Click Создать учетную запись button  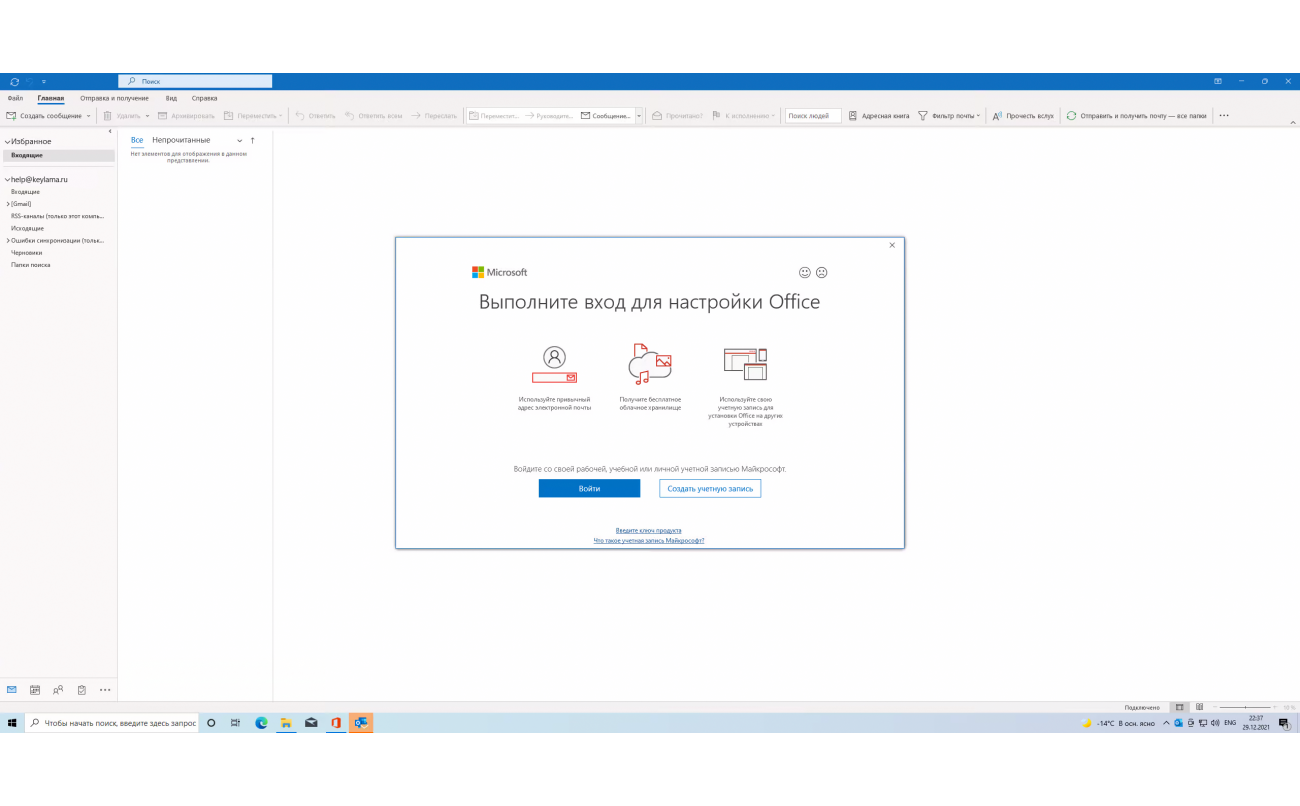(710, 488)
